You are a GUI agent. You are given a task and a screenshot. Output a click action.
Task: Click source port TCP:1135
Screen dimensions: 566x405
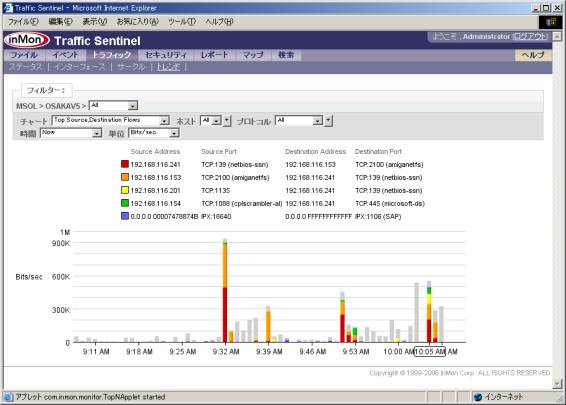pos(215,191)
